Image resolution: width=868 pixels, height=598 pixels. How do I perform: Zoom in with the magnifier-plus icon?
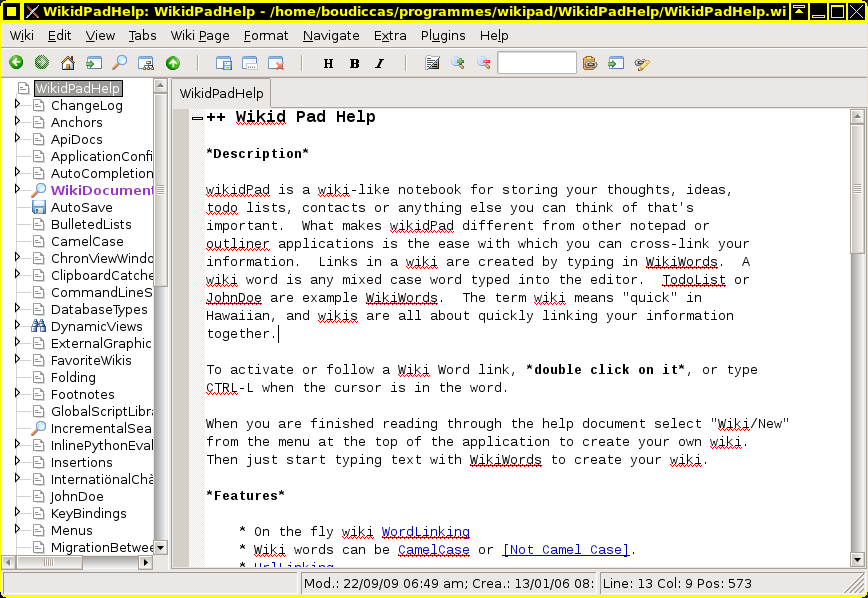(458, 63)
